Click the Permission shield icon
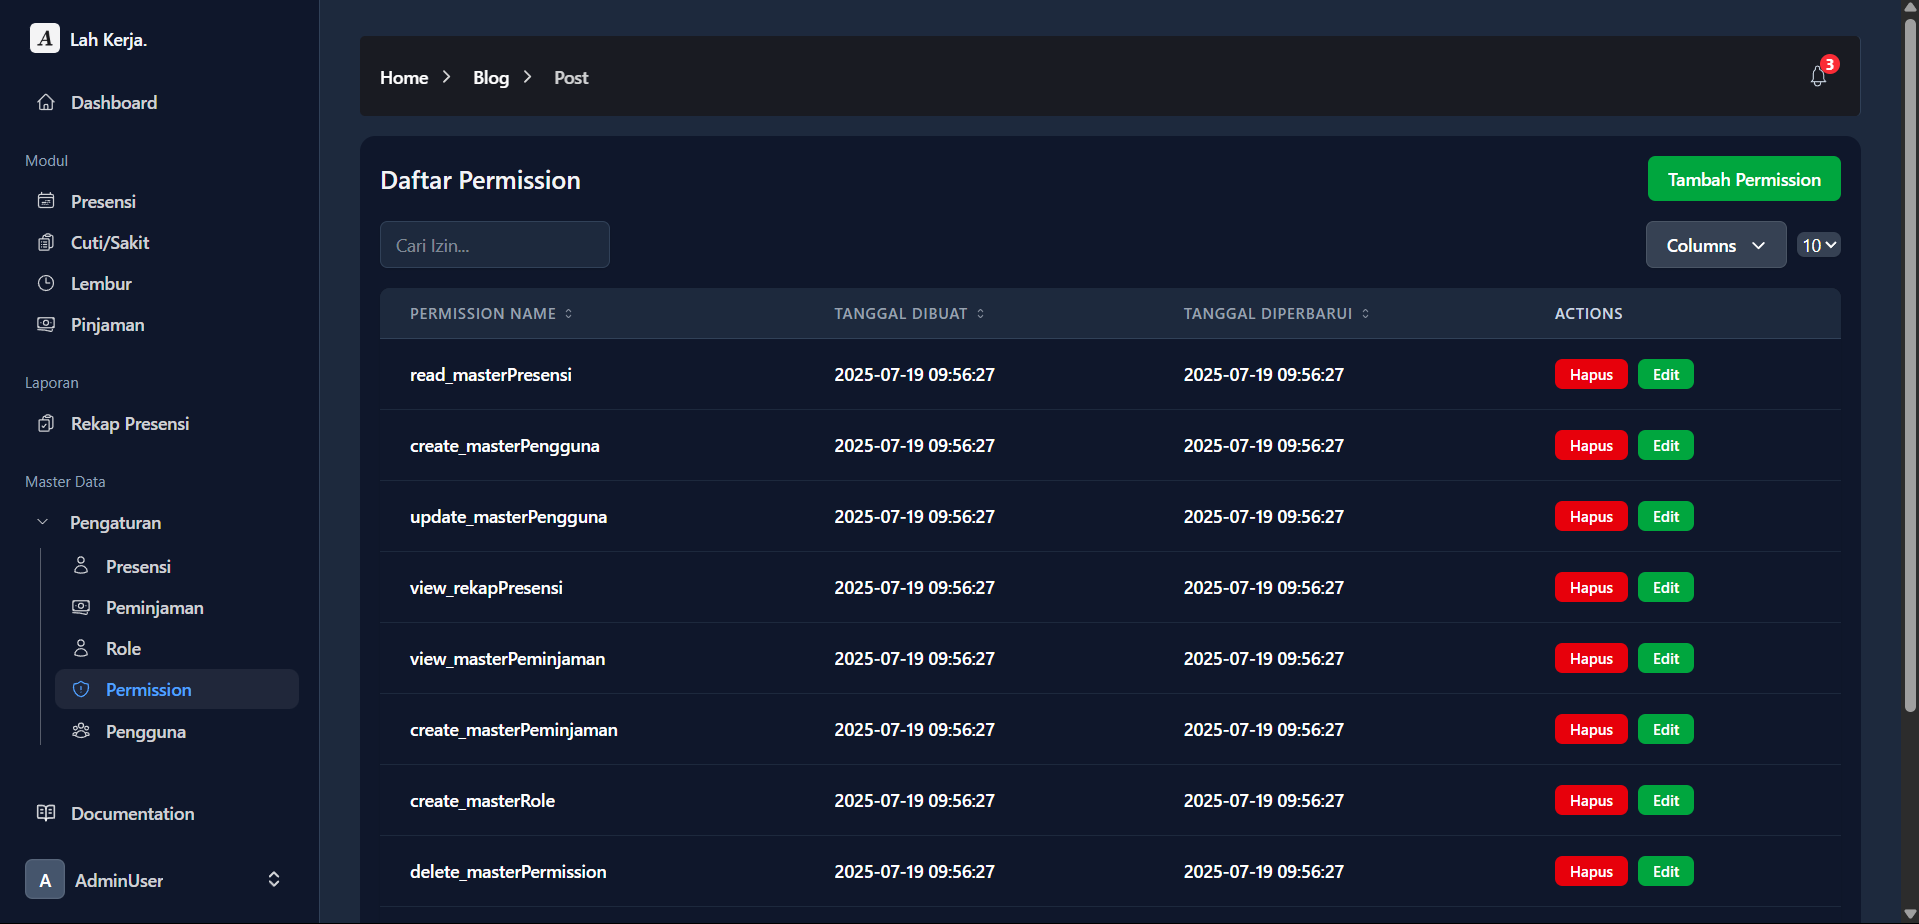The width and height of the screenshot is (1919, 924). pyautogui.click(x=81, y=689)
